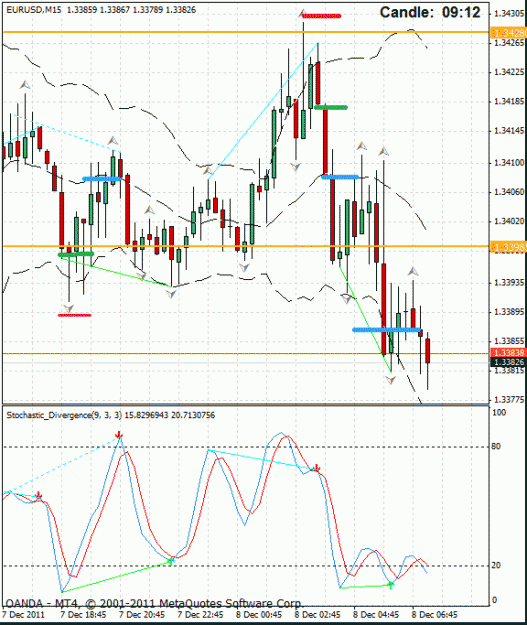Click the 1.34145 price scale label
Screen dimensions: 527x625
pyautogui.click(x=509, y=131)
